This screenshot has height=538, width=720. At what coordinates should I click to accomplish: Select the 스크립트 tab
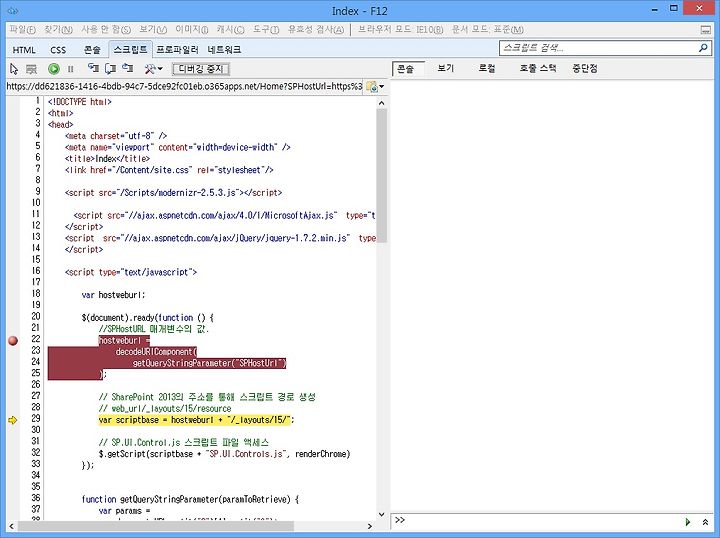coord(130,50)
